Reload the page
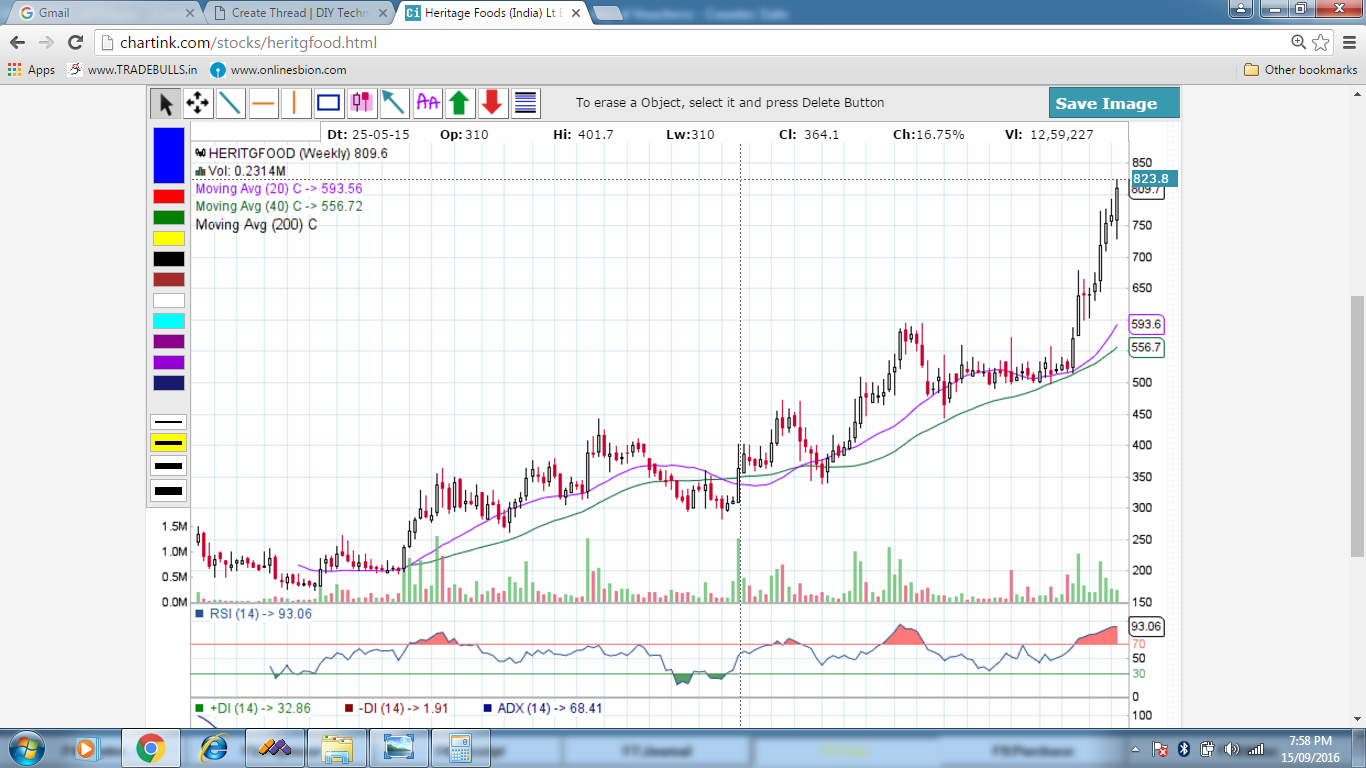 74,43
